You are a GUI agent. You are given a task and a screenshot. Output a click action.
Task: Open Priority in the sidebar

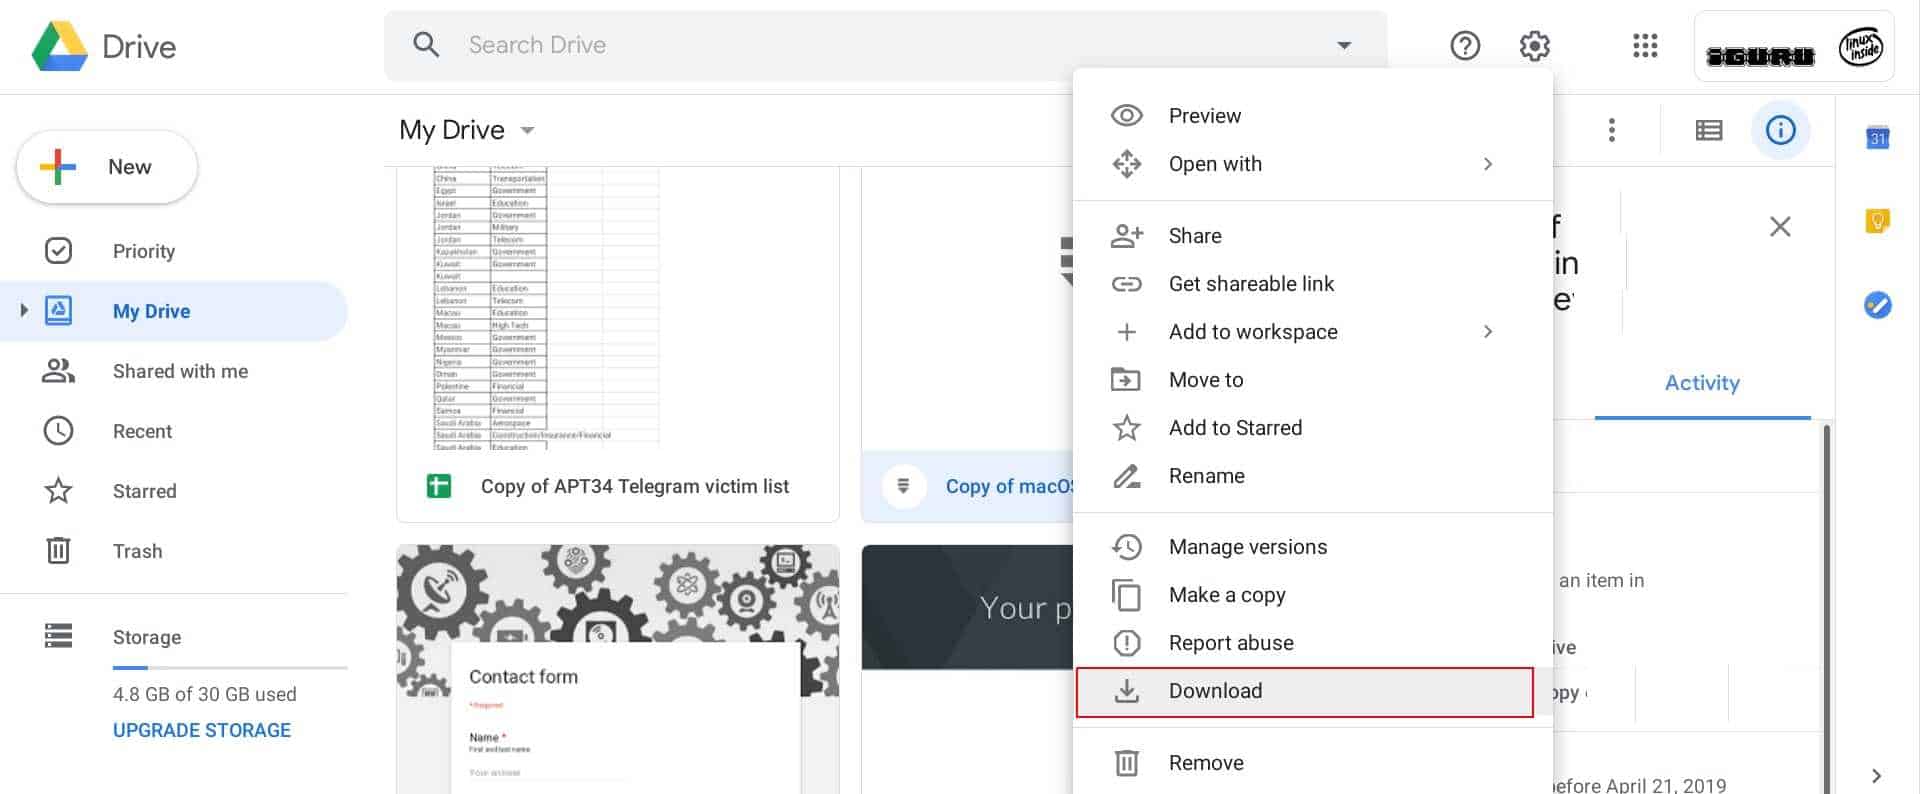[174, 251]
